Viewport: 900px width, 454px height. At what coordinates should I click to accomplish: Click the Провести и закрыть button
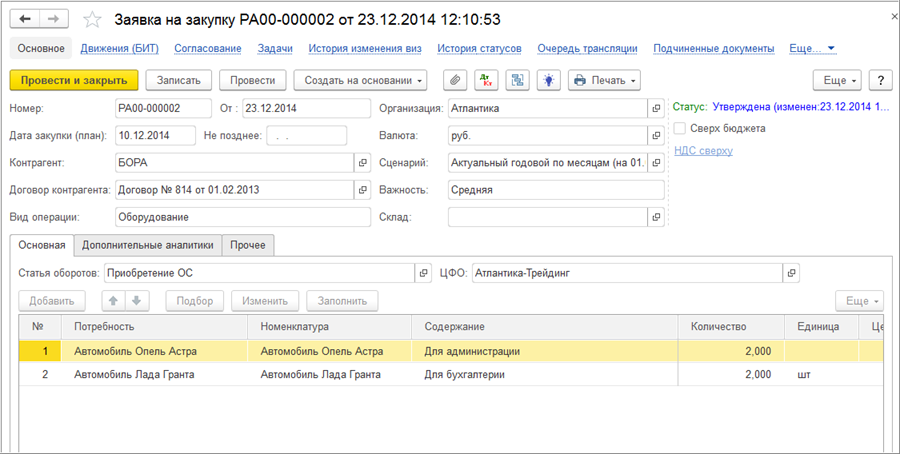[74, 80]
